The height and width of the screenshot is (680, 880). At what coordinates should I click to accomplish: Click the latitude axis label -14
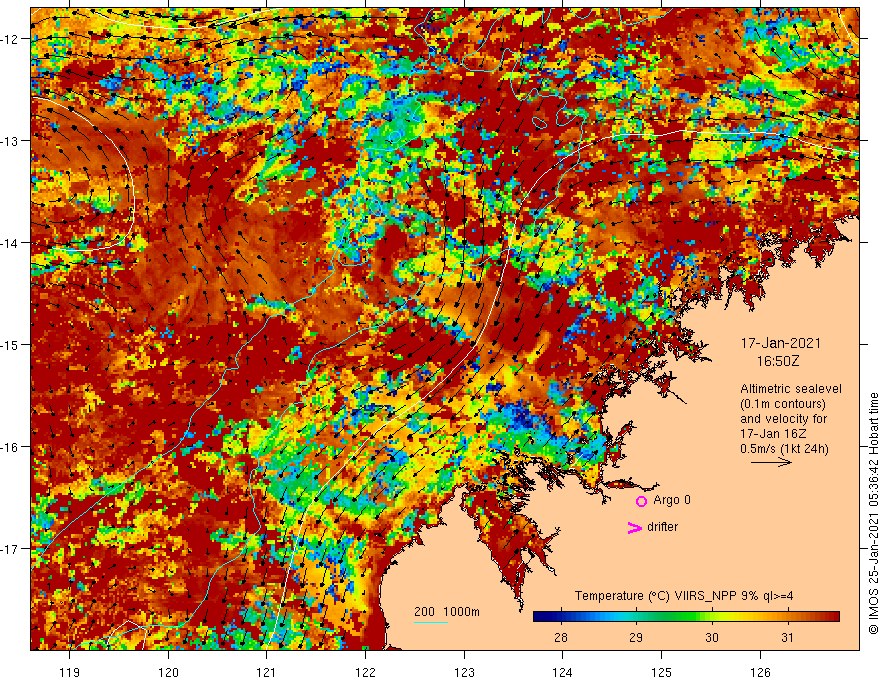click(10, 243)
